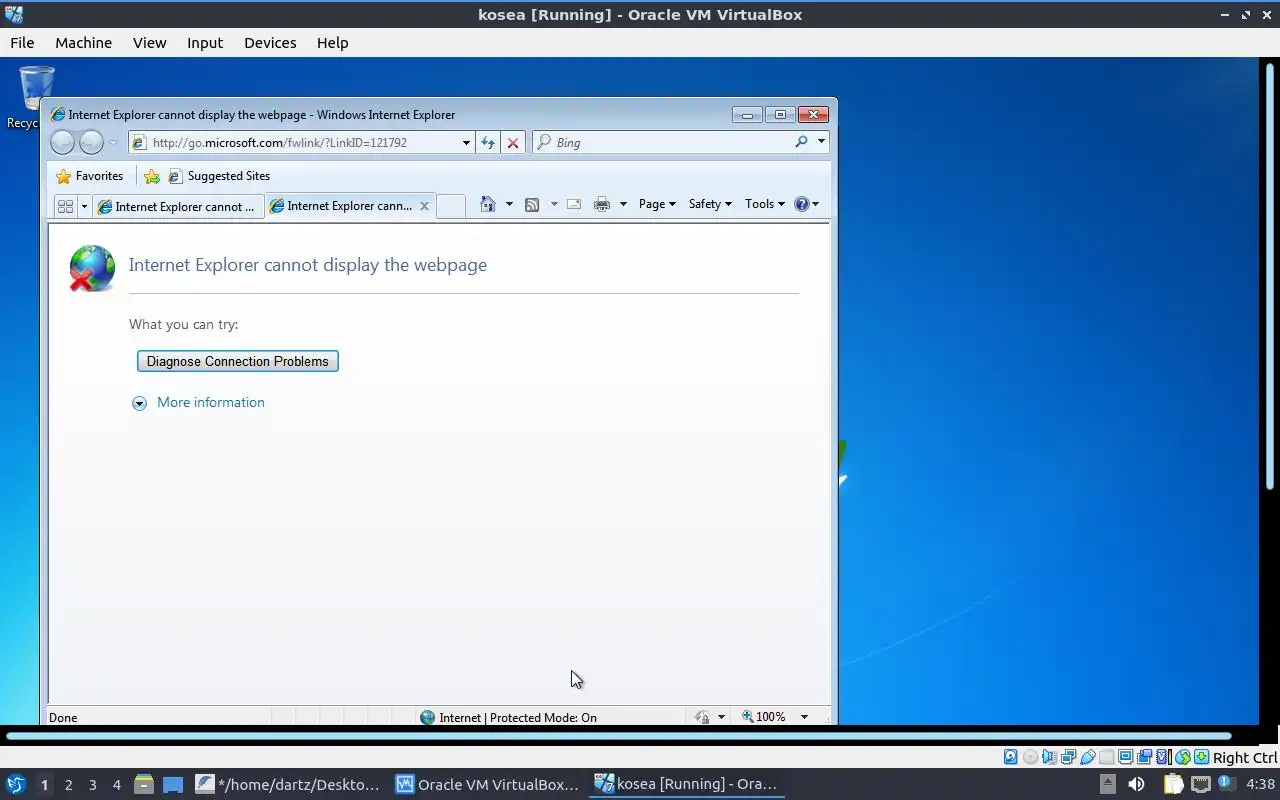Click the VirtualBox network status icon

click(1068, 757)
